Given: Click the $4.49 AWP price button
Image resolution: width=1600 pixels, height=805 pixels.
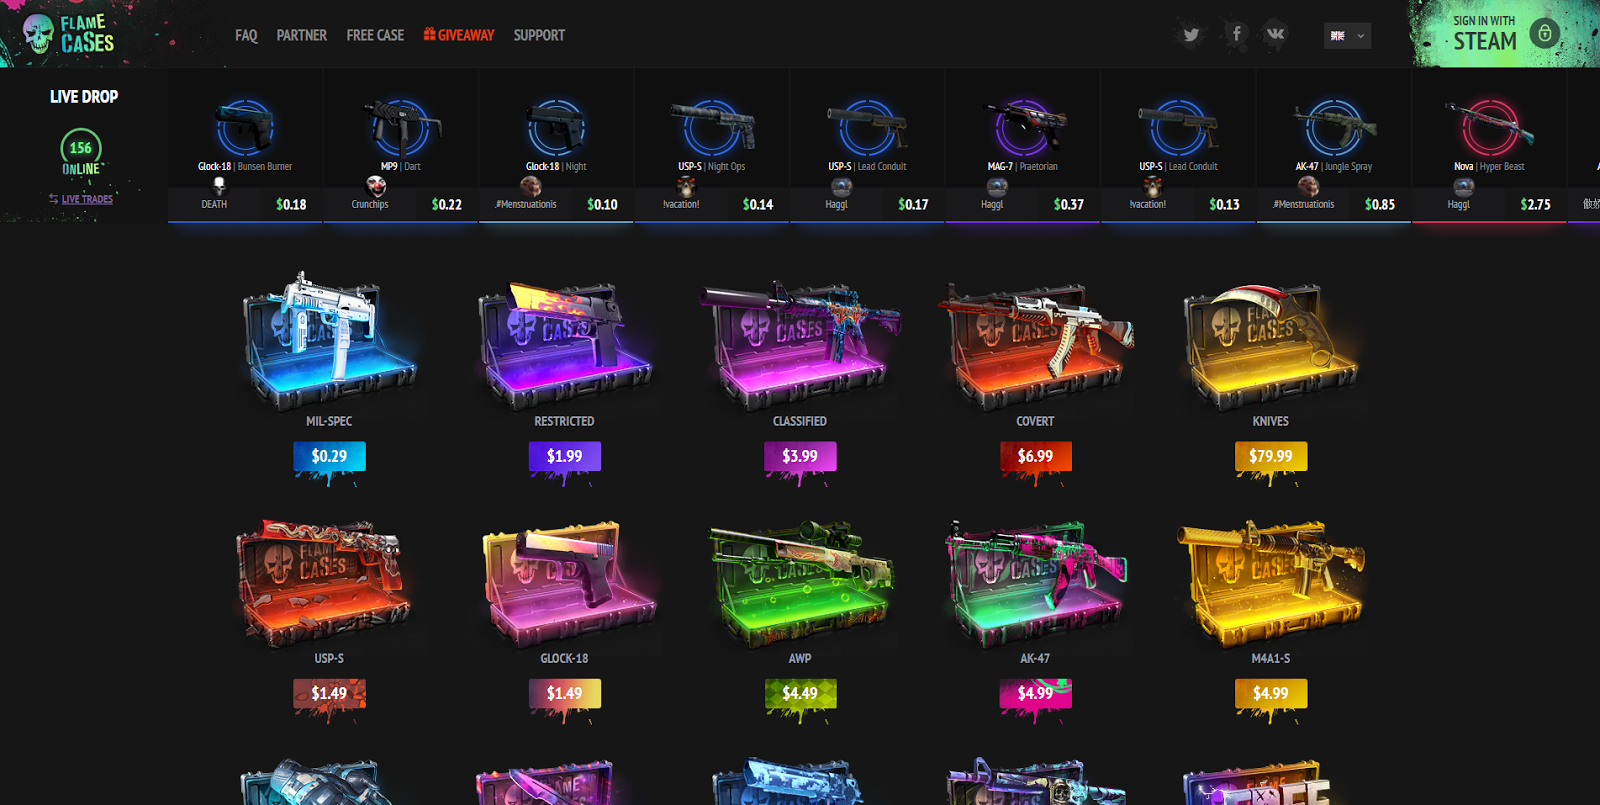Looking at the screenshot, I should pos(800,693).
